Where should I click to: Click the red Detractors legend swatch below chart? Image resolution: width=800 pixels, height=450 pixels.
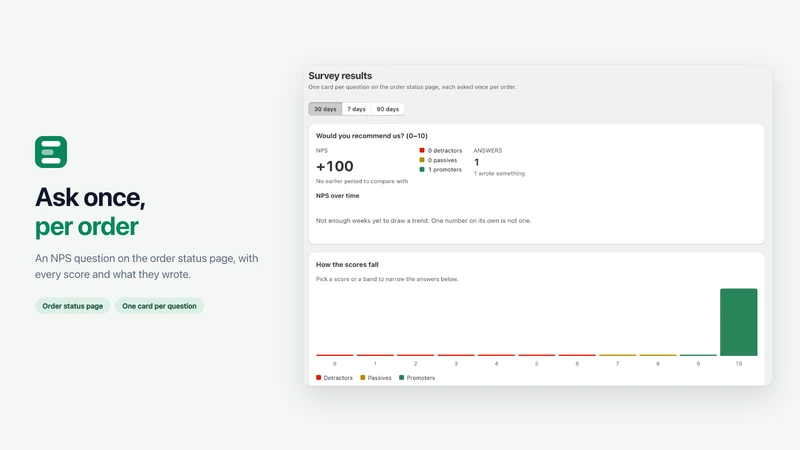(x=318, y=378)
